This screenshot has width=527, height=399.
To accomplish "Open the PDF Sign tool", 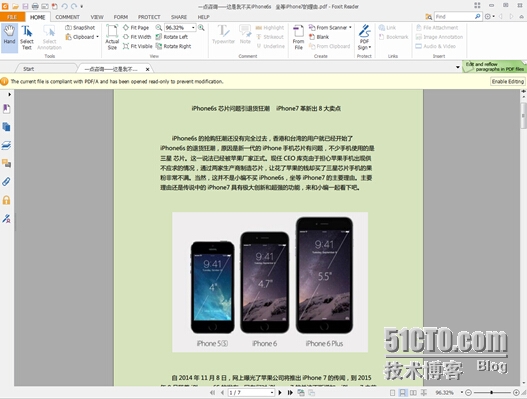I will coord(364,37).
